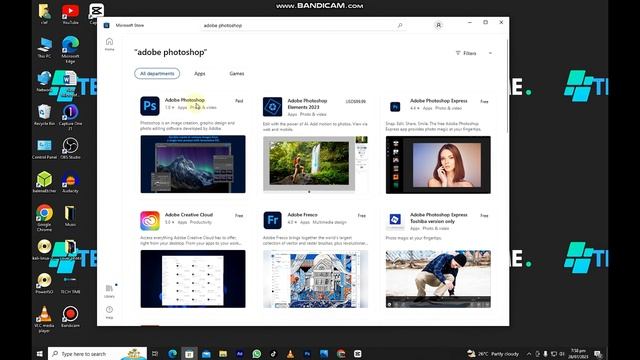
Task: Click the Photoshop Express Toshiba version icon
Action: coord(395,220)
